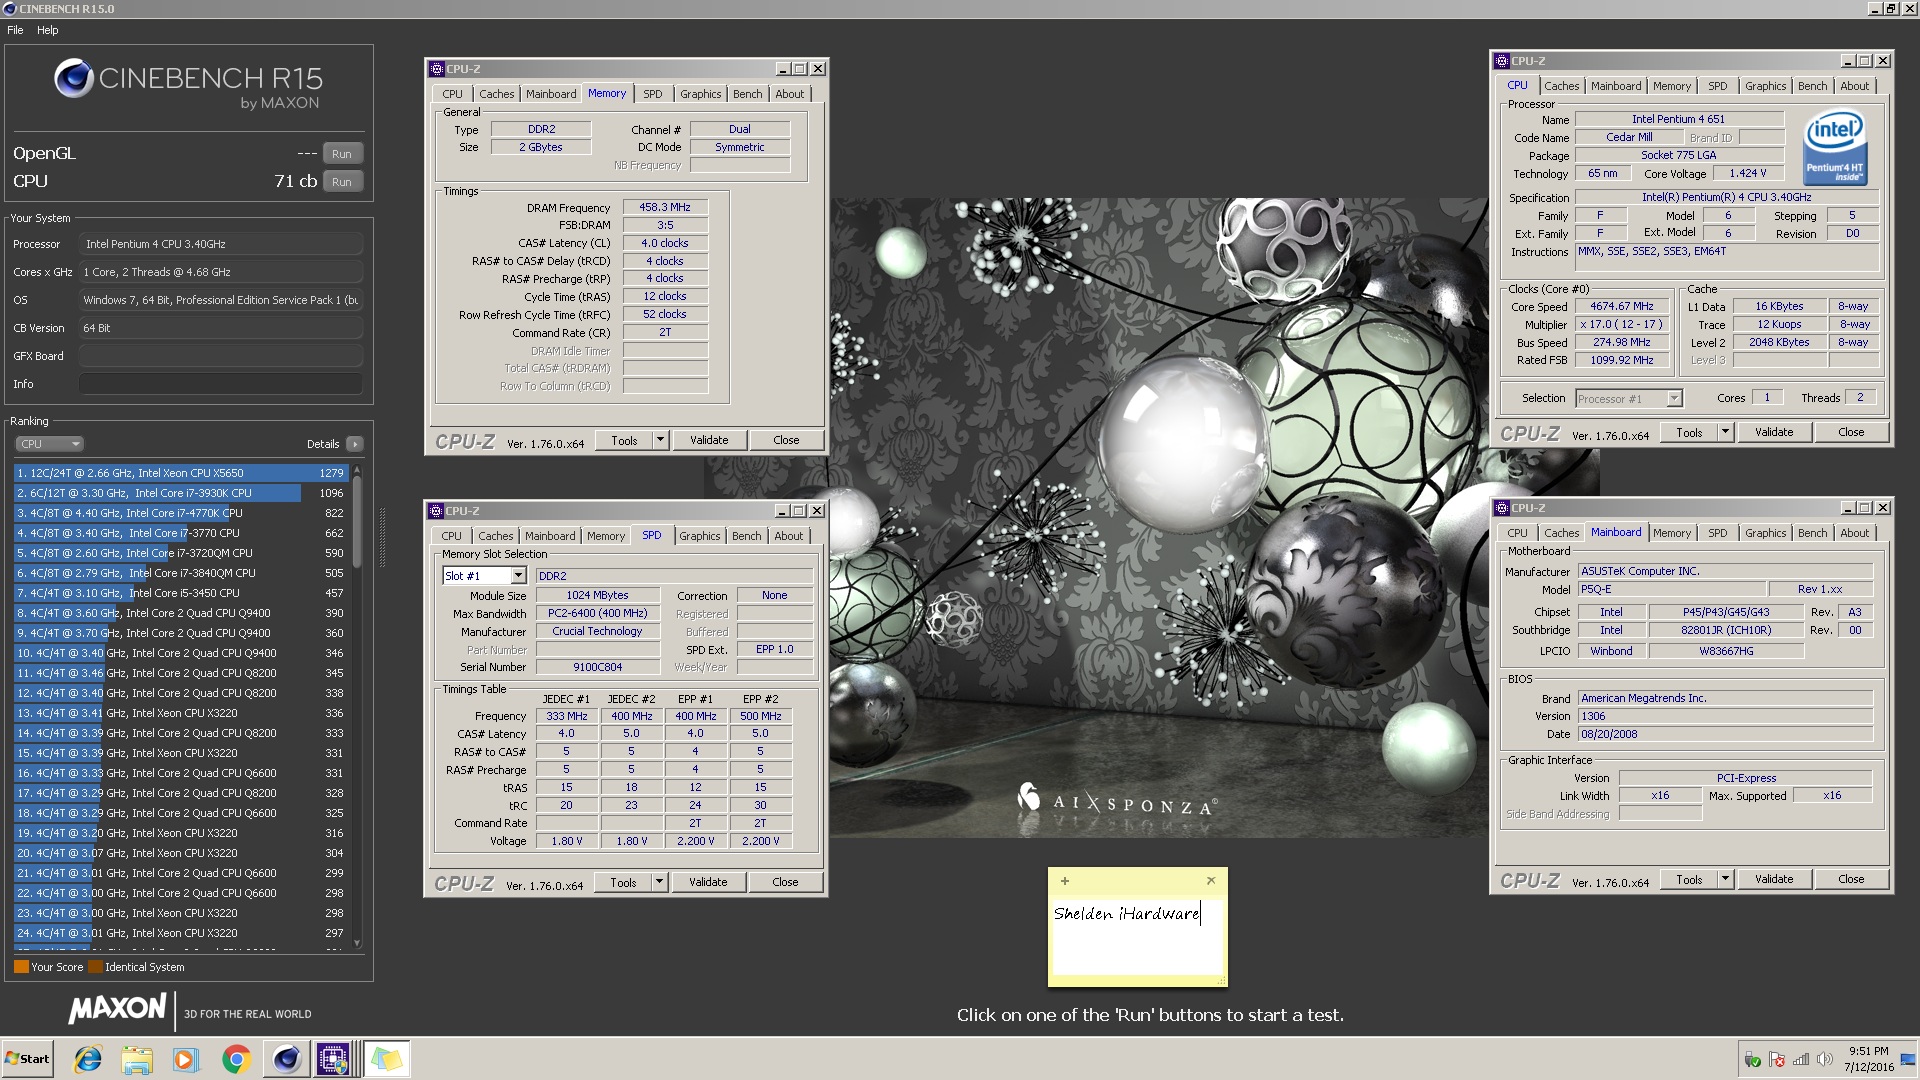The height and width of the screenshot is (1080, 1920).
Task: Click the Safely Remove Hardware tray icon
Action: (1752, 1060)
